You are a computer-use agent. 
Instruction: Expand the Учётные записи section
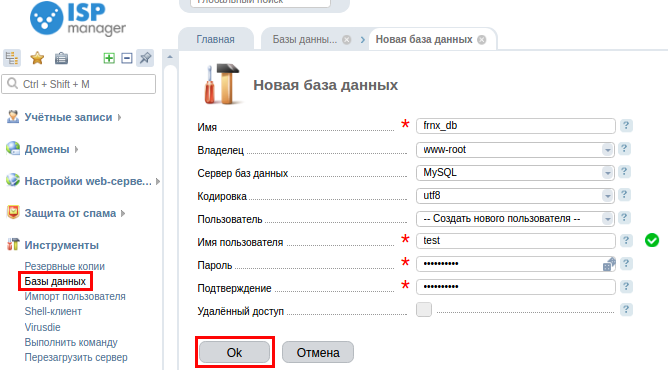(x=68, y=117)
